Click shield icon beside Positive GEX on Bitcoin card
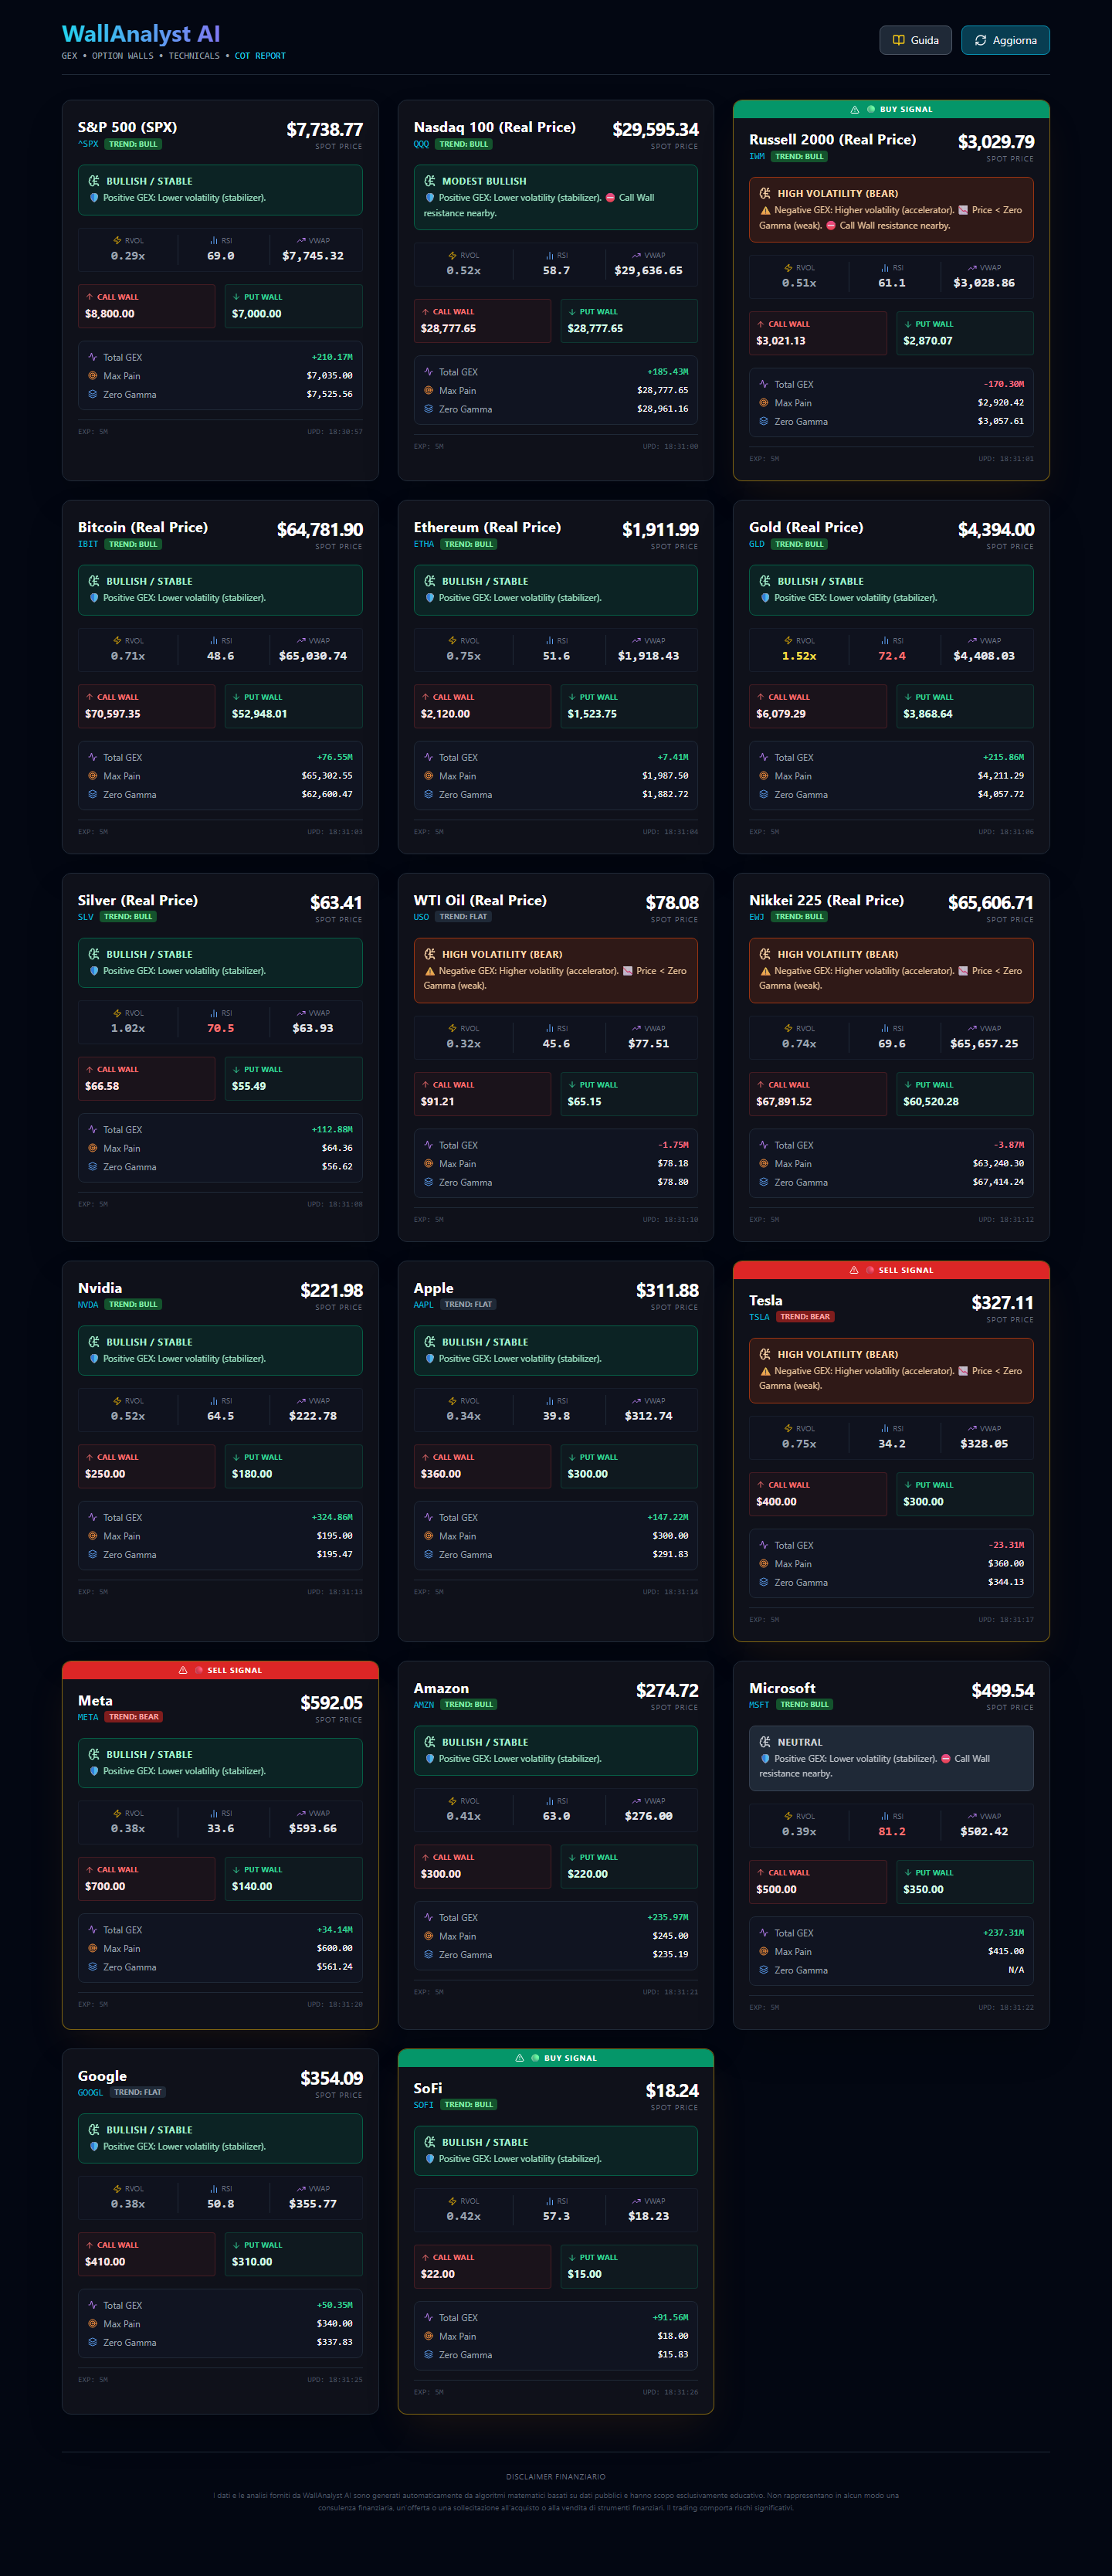Viewport: 1112px width, 2576px height. pyautogui.click(x=94, y=598)
